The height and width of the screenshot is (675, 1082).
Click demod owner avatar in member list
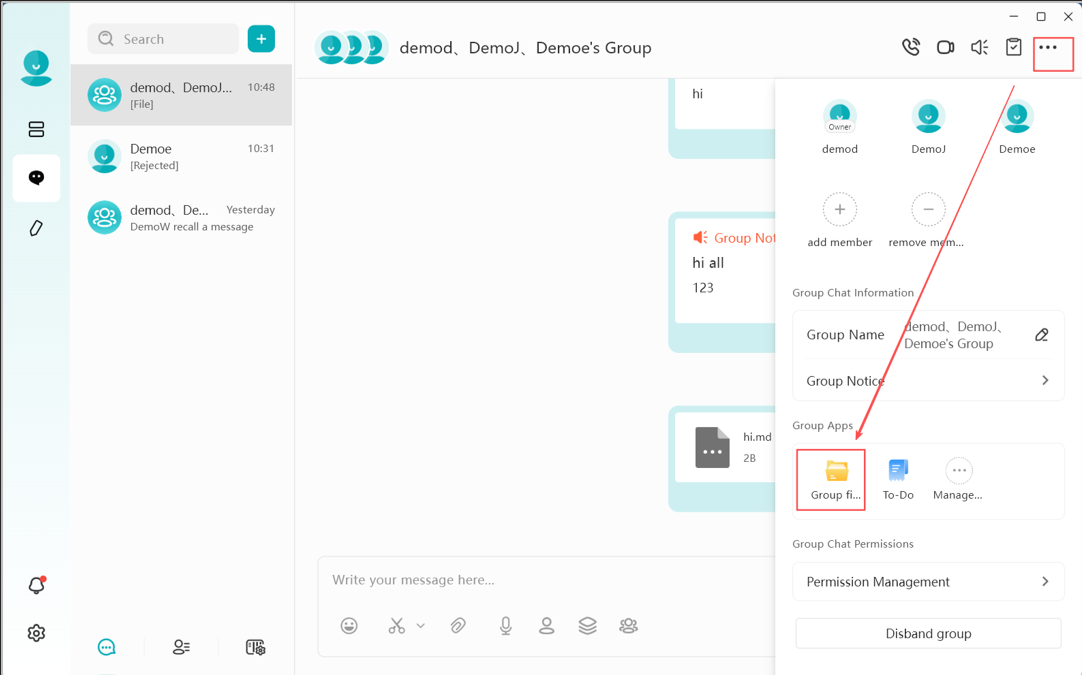pos(840,116)
